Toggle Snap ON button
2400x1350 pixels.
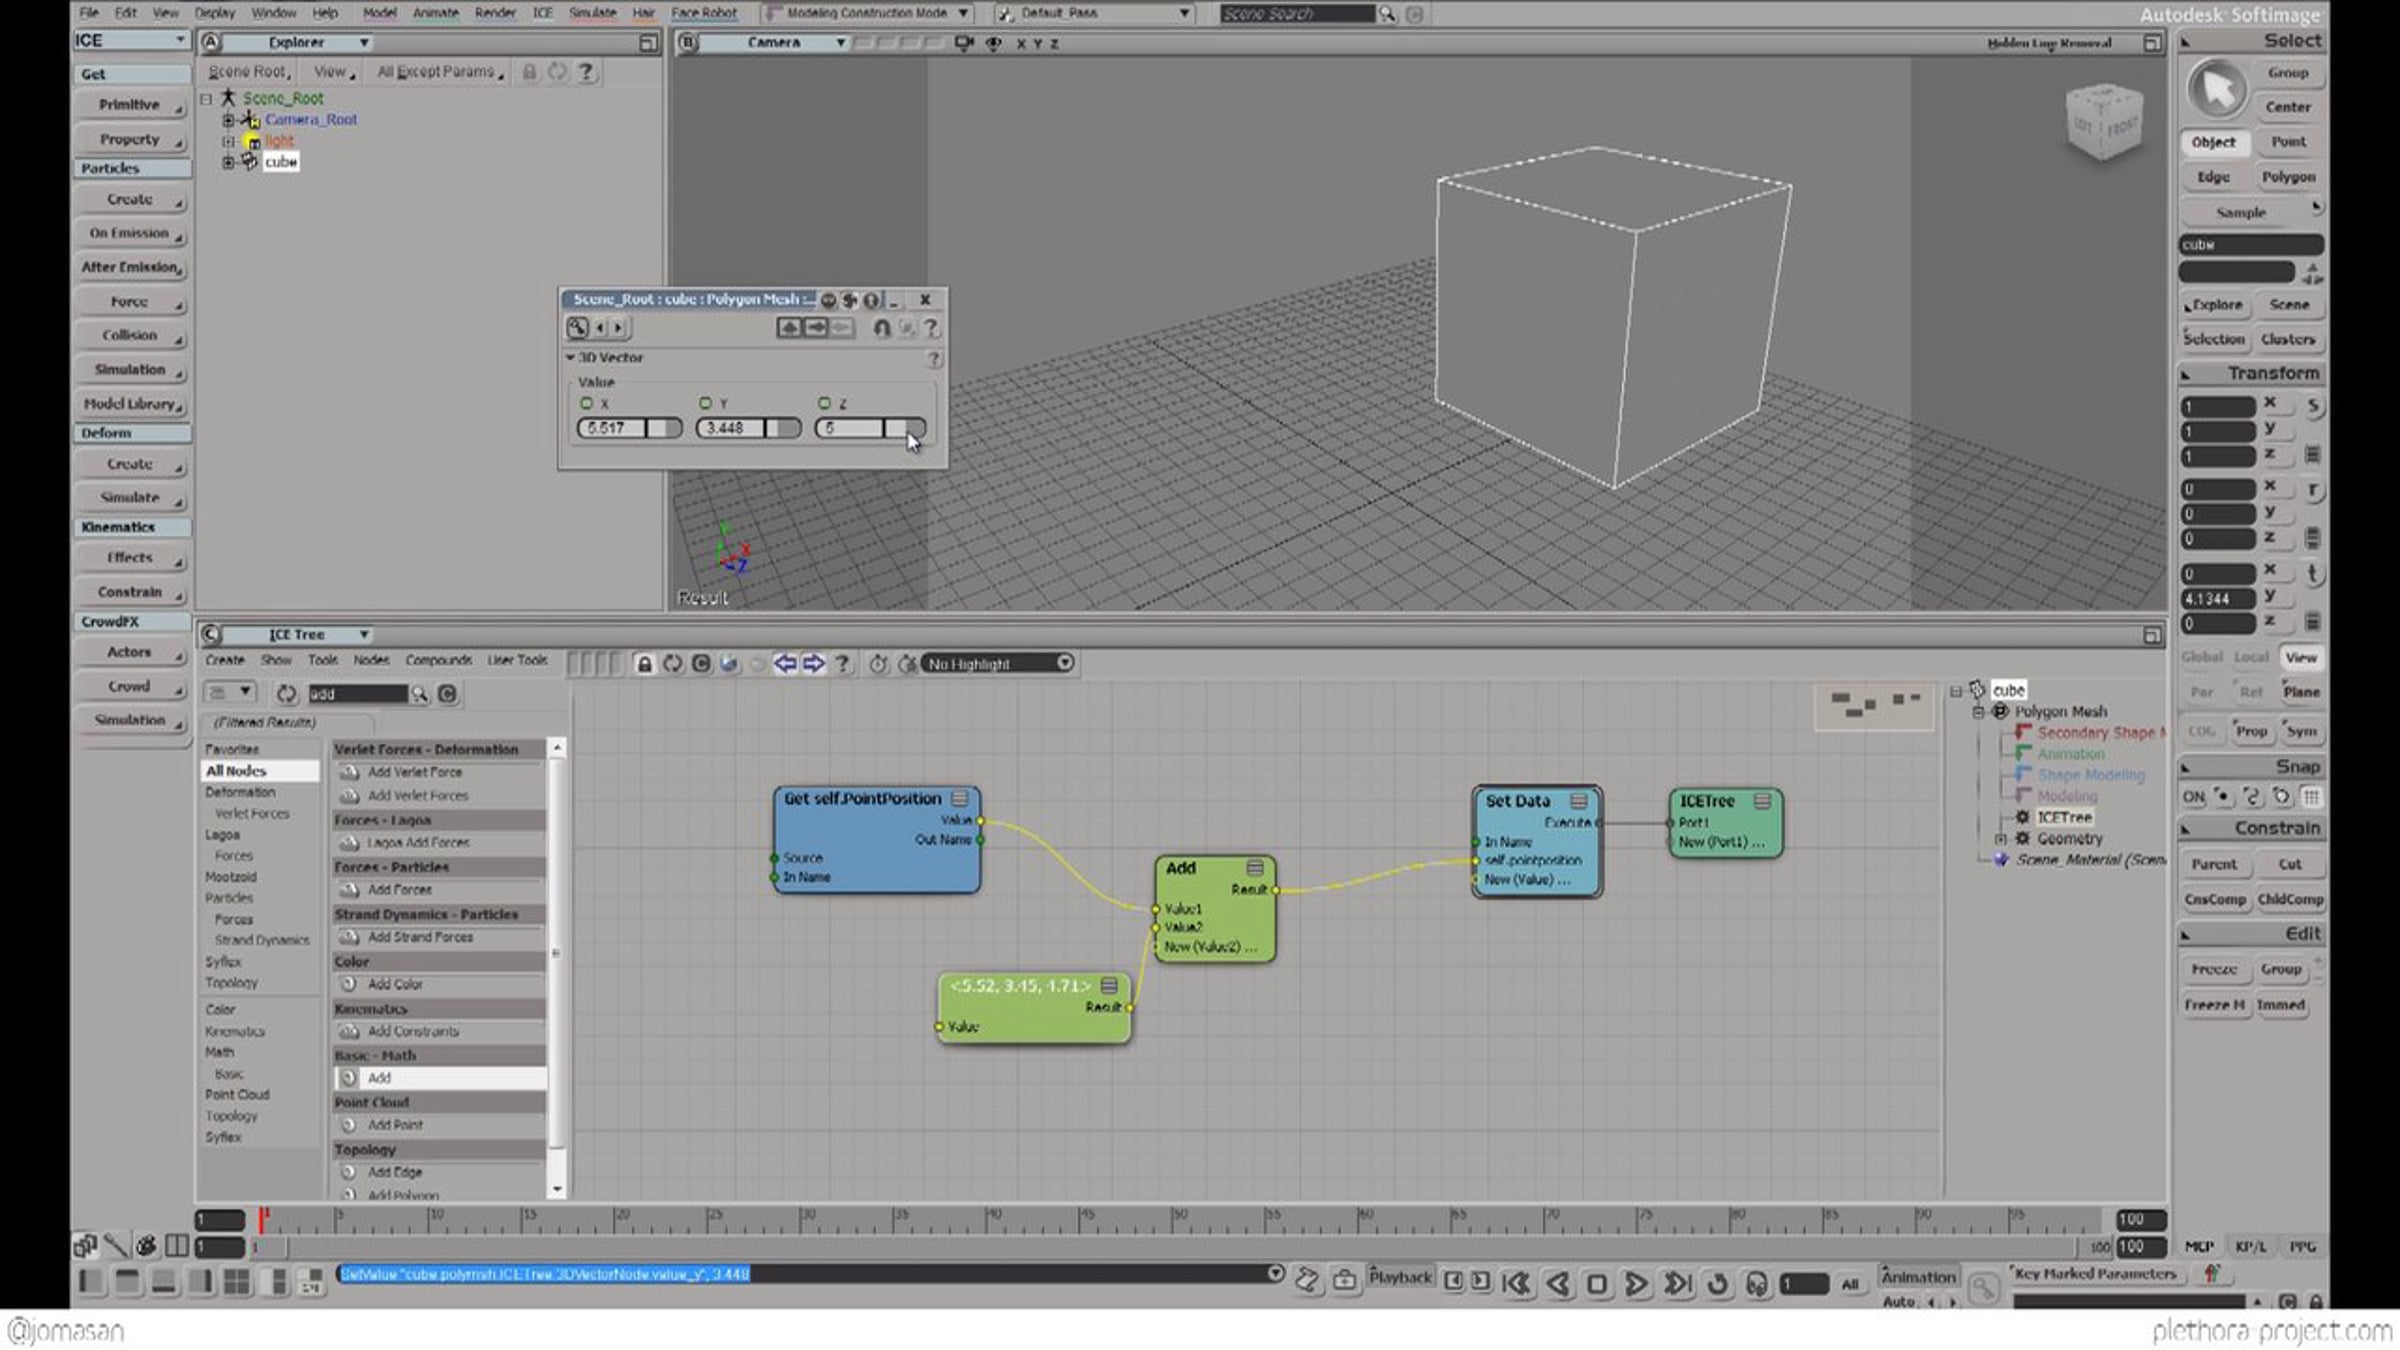click(x=2193, y=797)
